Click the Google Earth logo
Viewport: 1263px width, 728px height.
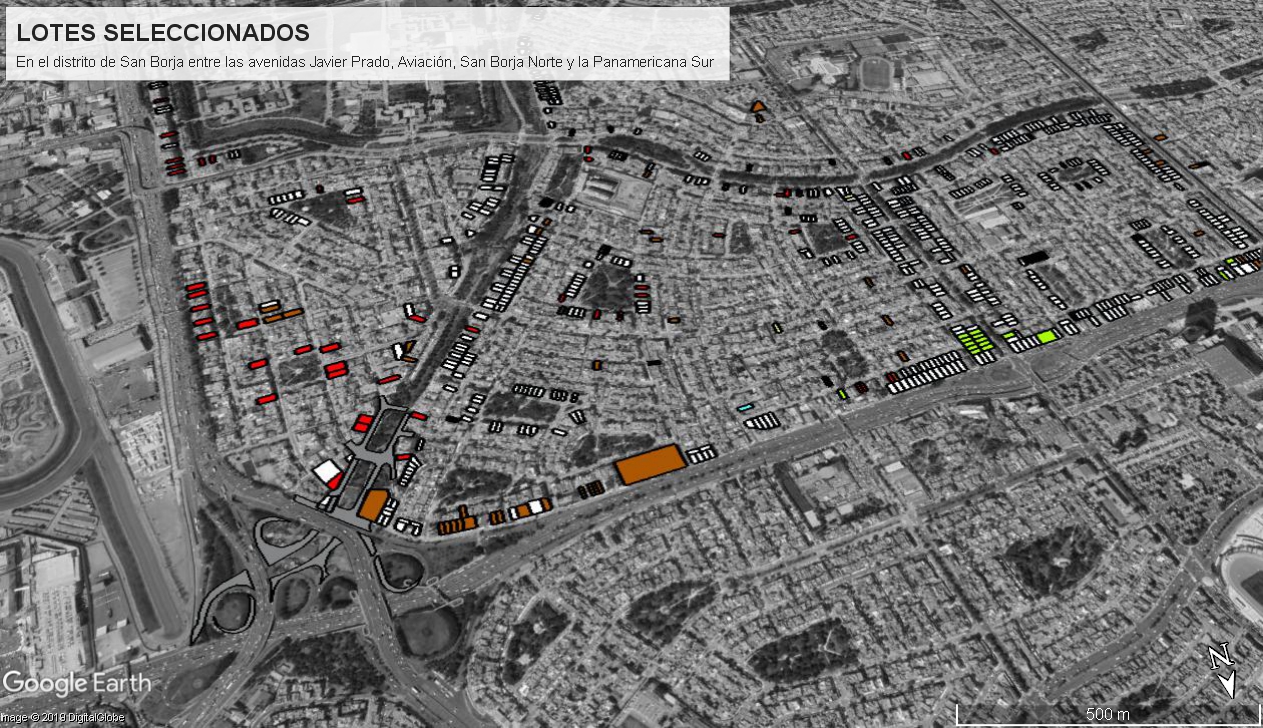tap(77, 684)
